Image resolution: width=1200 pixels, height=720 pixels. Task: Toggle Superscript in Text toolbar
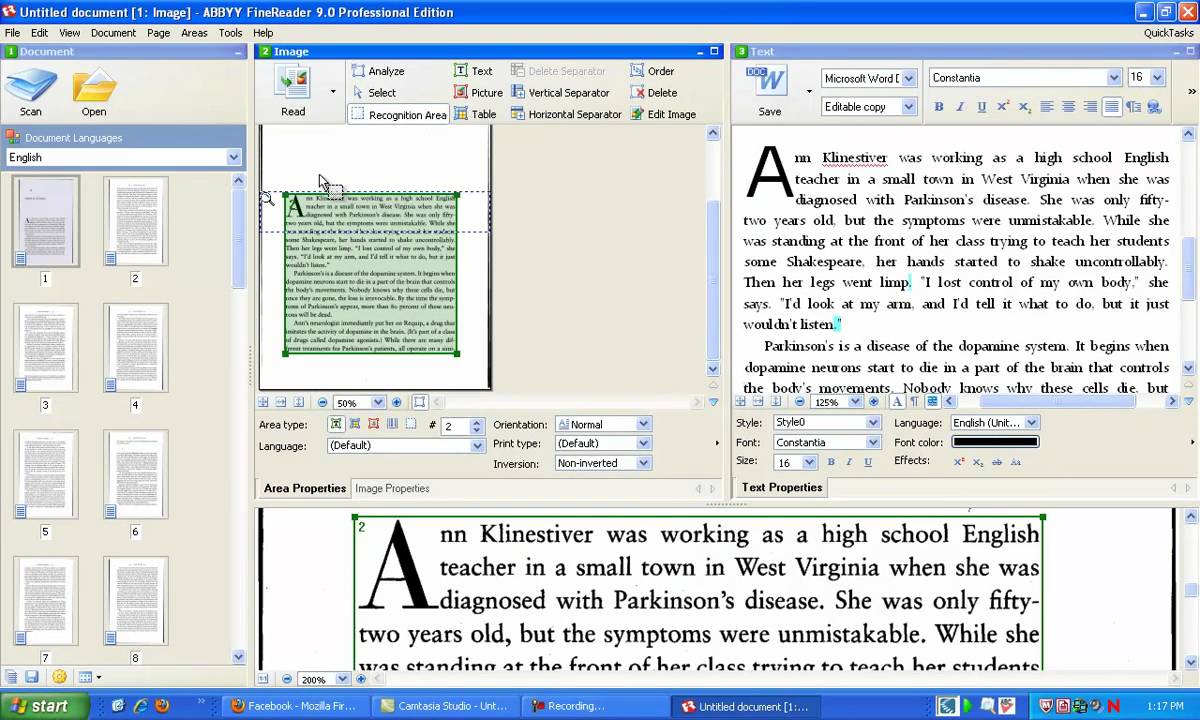[1003, 107]
